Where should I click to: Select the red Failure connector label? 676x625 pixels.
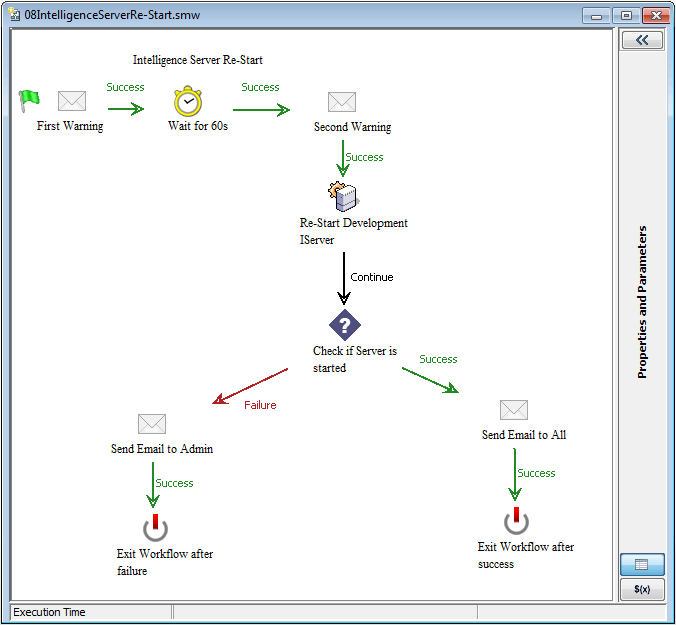(x=260, y=405)
